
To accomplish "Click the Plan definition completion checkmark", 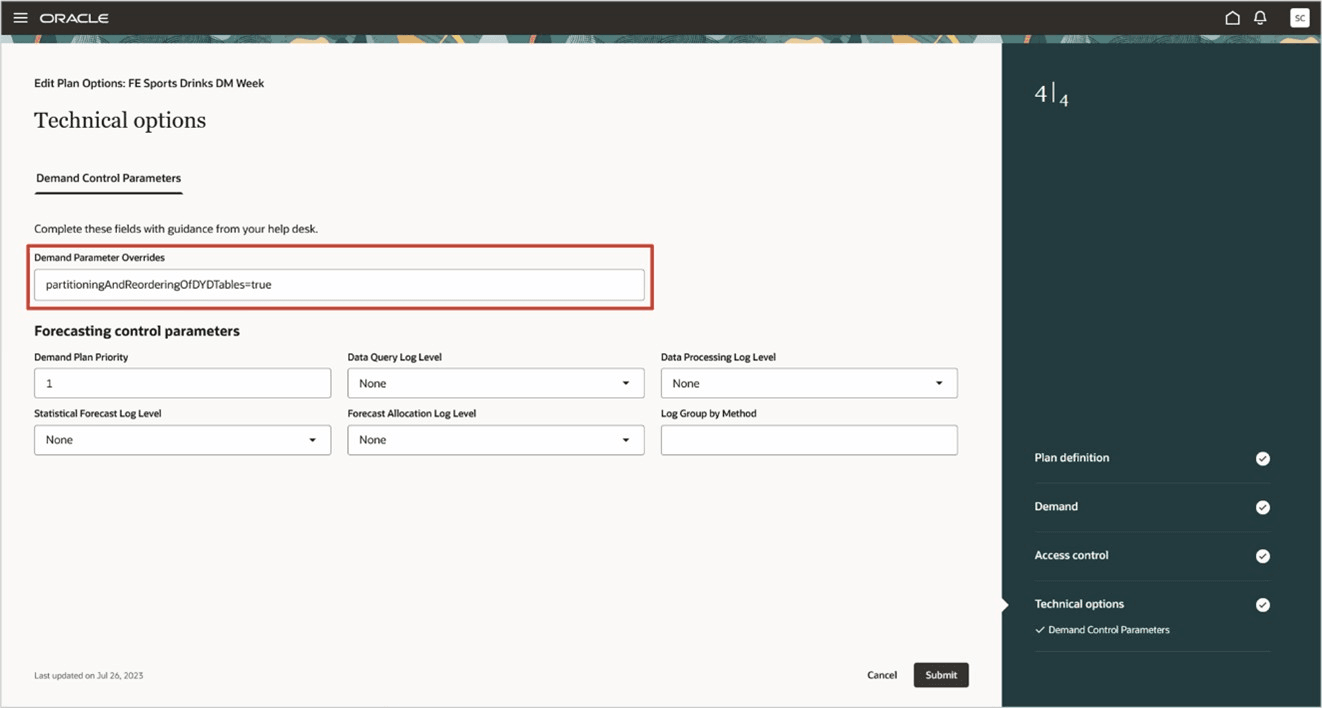I will click(x=1262, y=458).
